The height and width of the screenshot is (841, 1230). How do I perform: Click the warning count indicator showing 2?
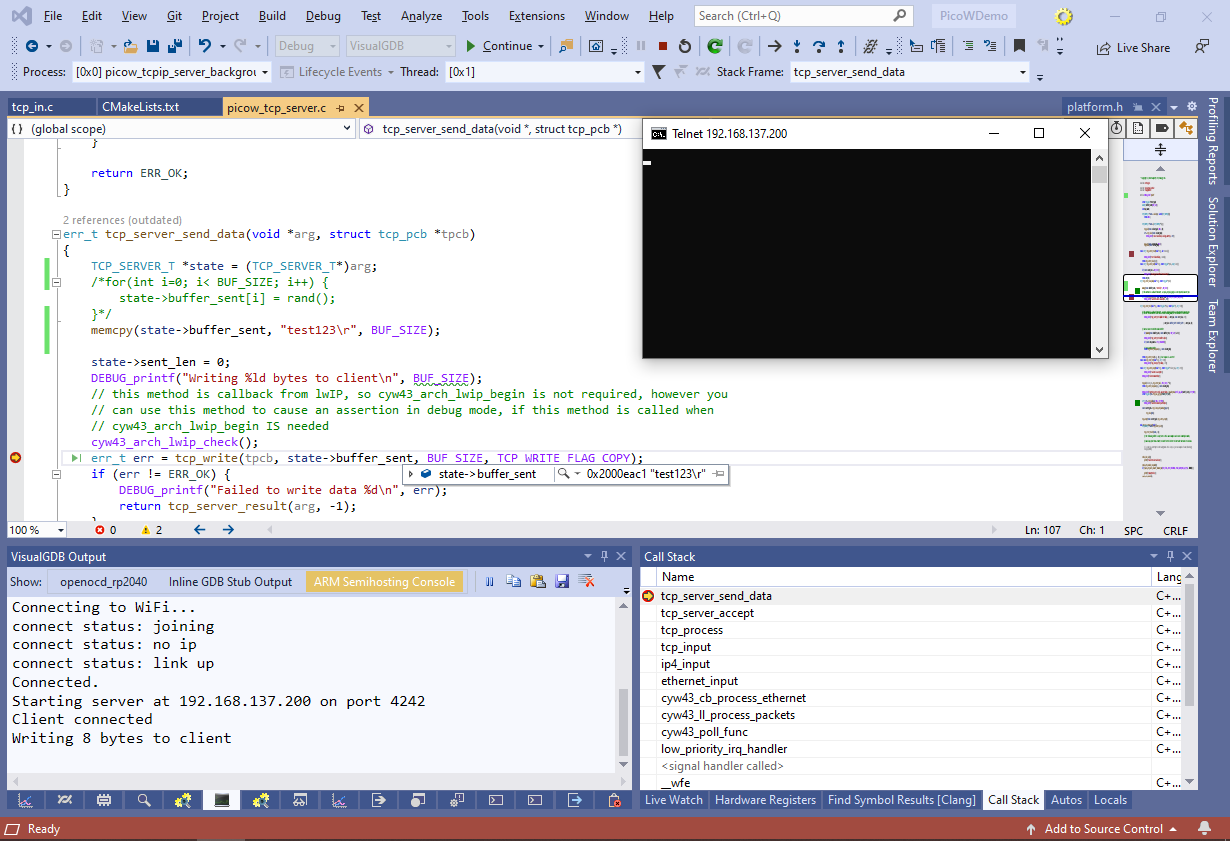152,530
